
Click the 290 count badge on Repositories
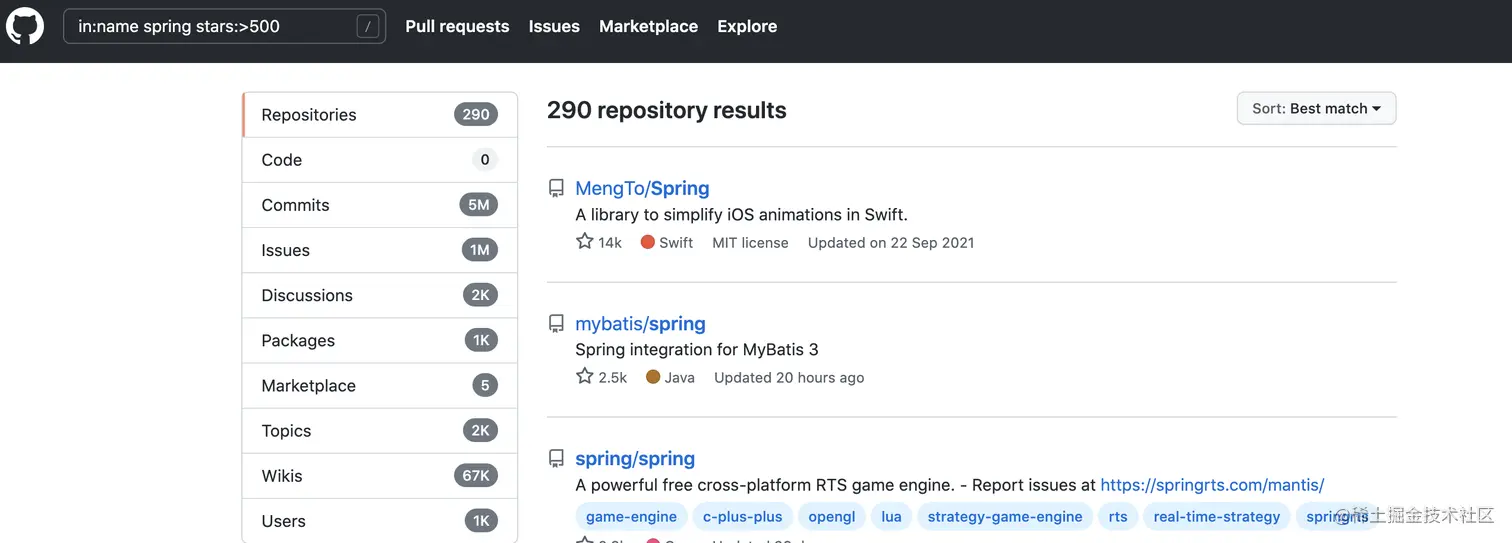click(x=476, y=115)
